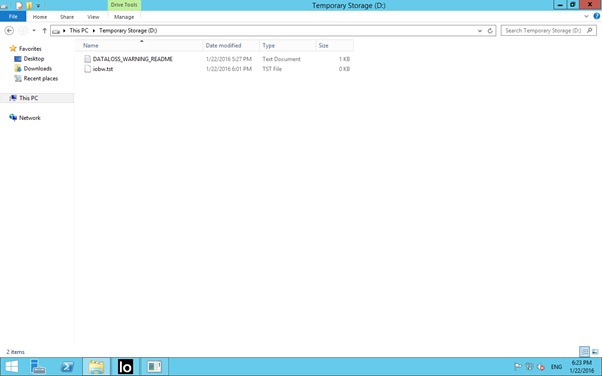Expand the chevron after This PC breadcrumb
The width and height of the screenshot is (602, 376).
(x=94, y=31)
